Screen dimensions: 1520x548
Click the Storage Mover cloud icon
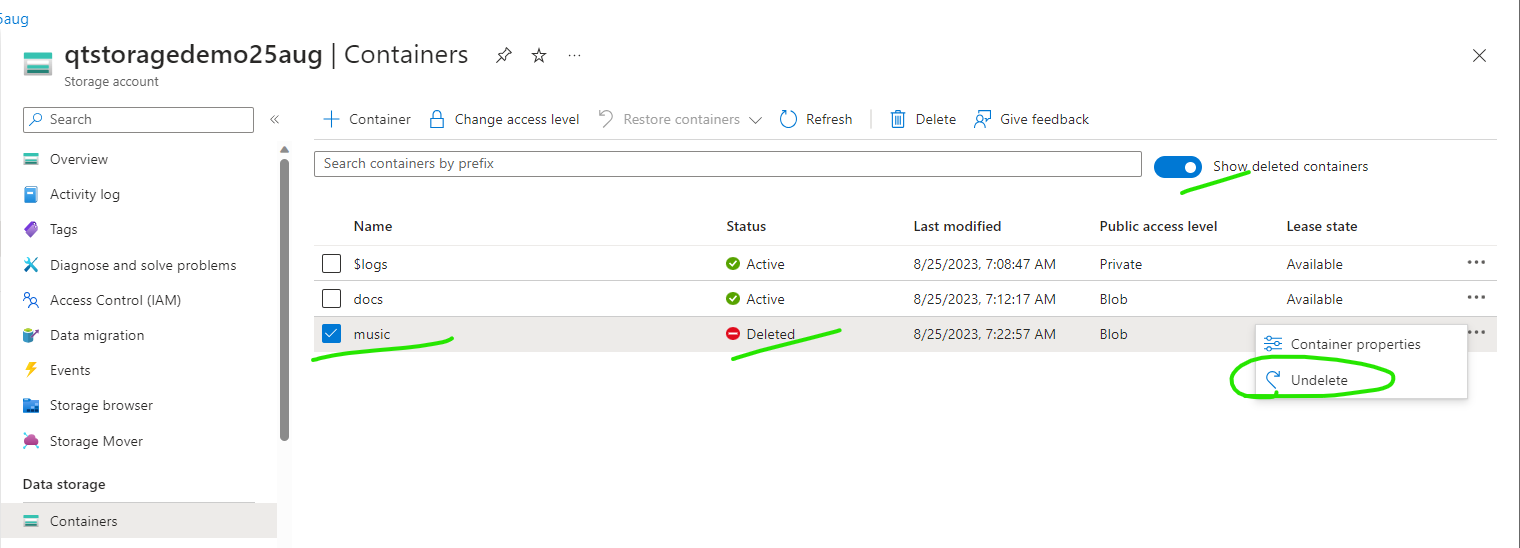point(32,441)
